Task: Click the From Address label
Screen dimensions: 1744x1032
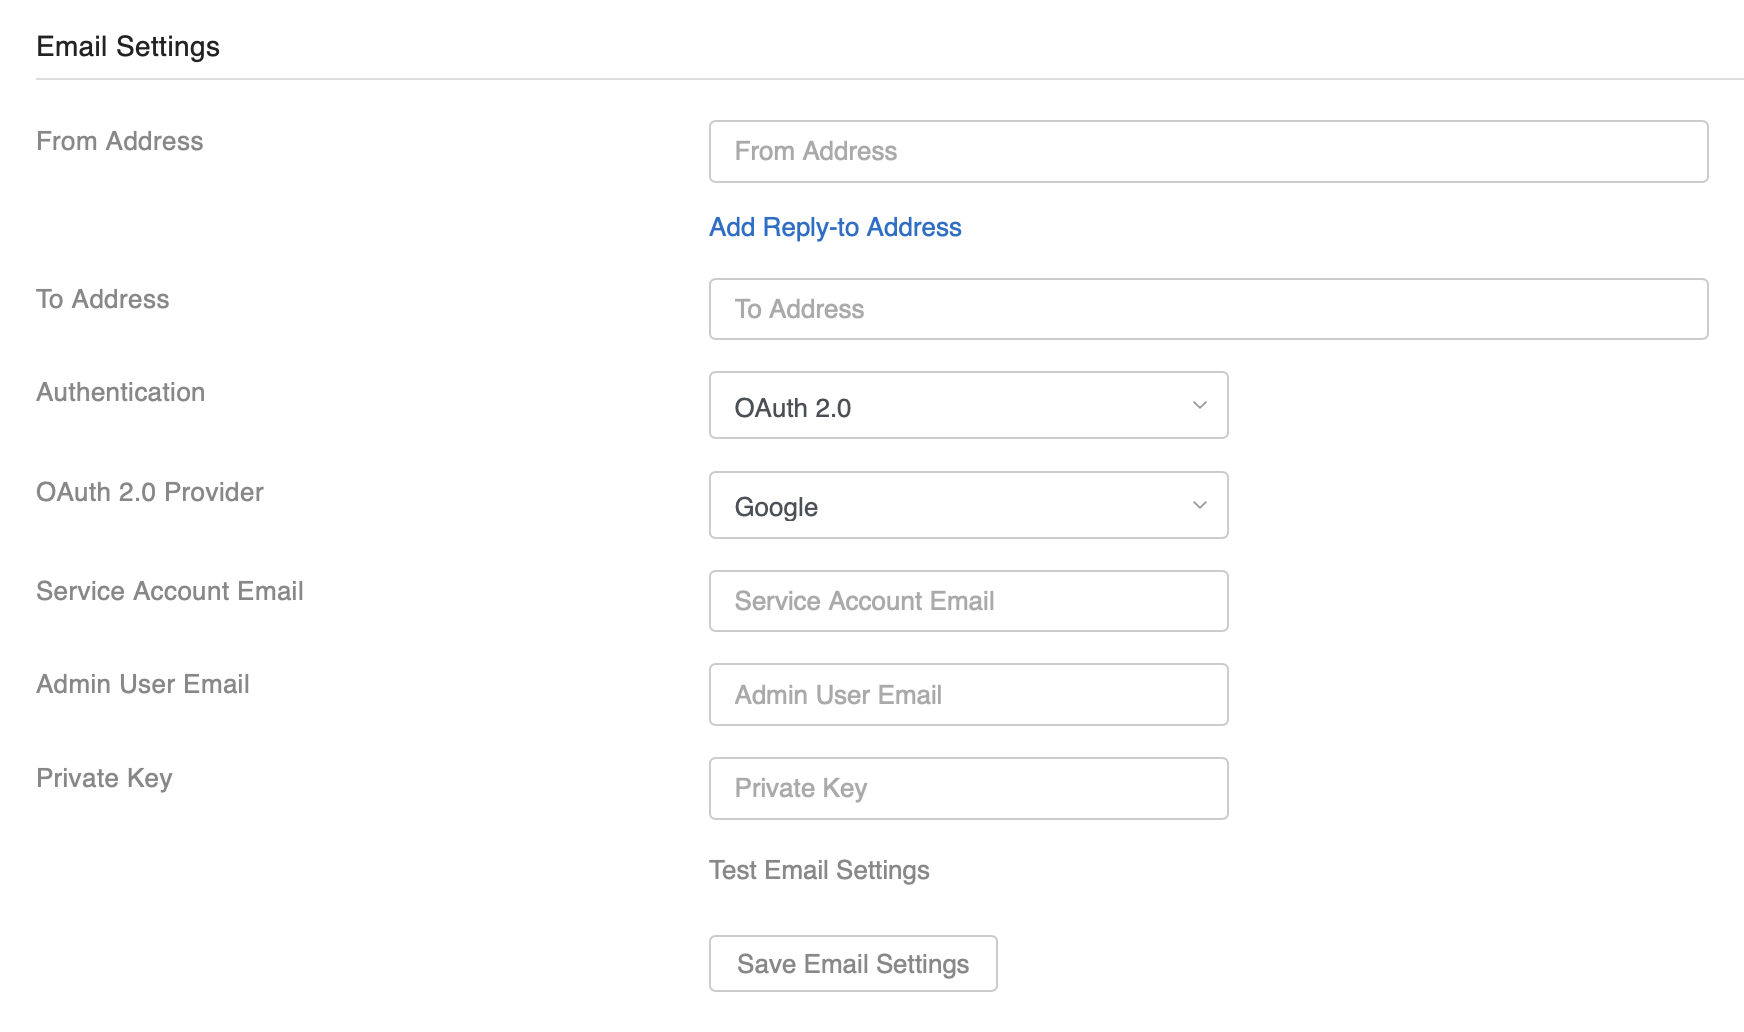Action: [x=119, y=141]
